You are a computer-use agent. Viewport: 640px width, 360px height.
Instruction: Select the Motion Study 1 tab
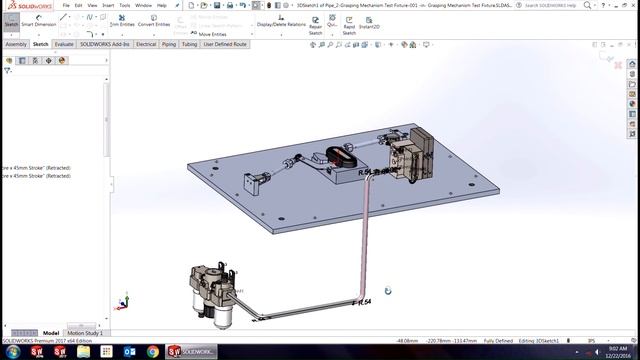[x=85, y=333]
